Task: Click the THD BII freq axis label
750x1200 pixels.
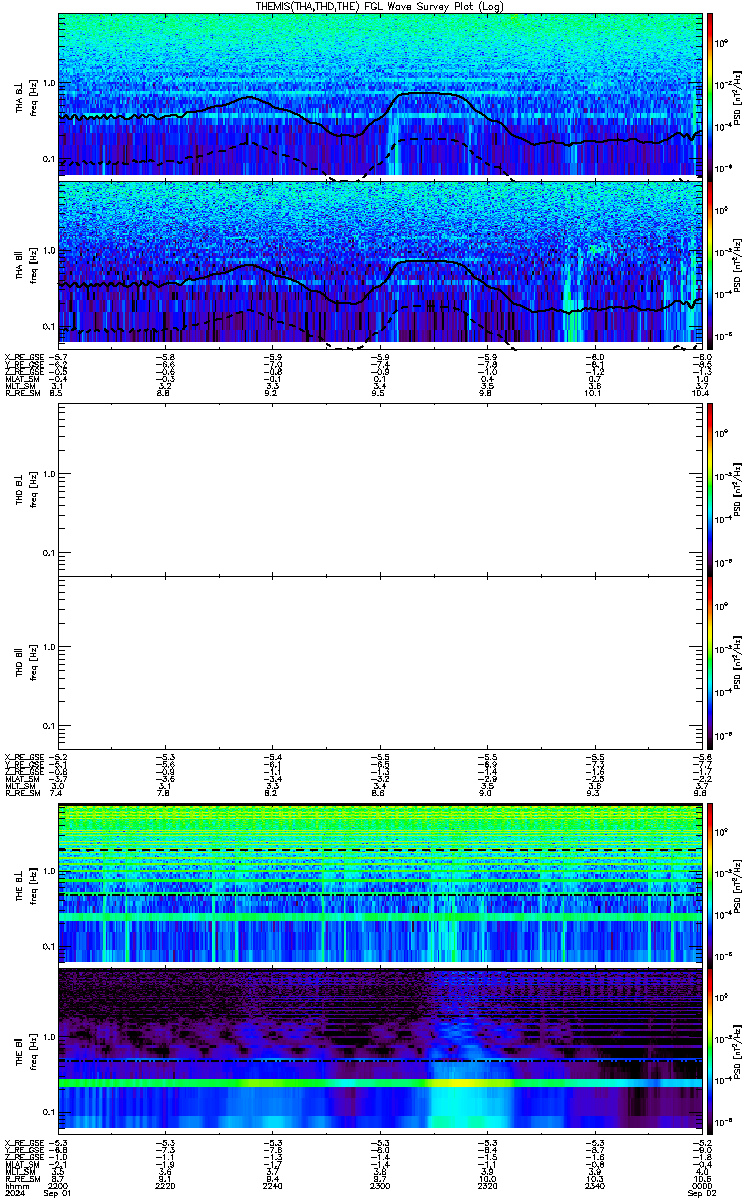Action: pos(33,662)
